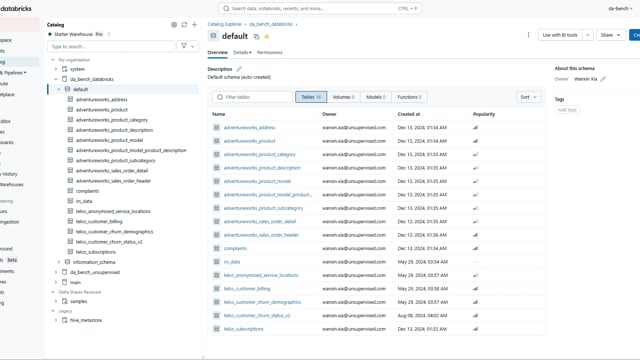Image resolution: width=640 pixels, height=360 pixels.
Task: Collapse the default schema tree node
Action: coord(59,89)
